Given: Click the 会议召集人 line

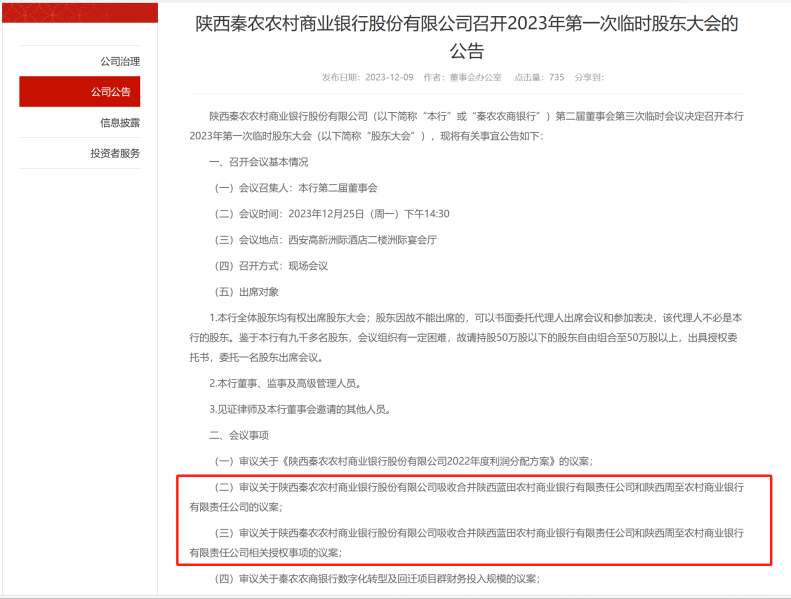Looking at the screenshot, I should 297,188.
